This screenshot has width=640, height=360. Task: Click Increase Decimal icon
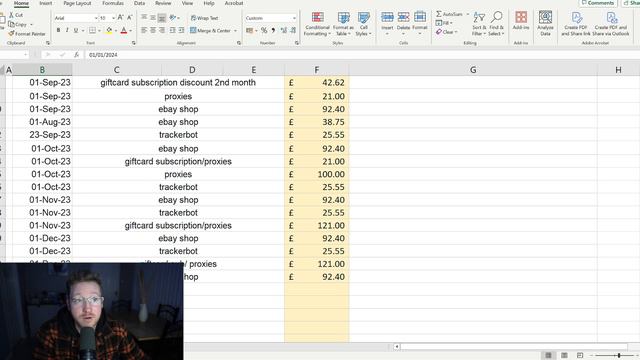[284, 31]
